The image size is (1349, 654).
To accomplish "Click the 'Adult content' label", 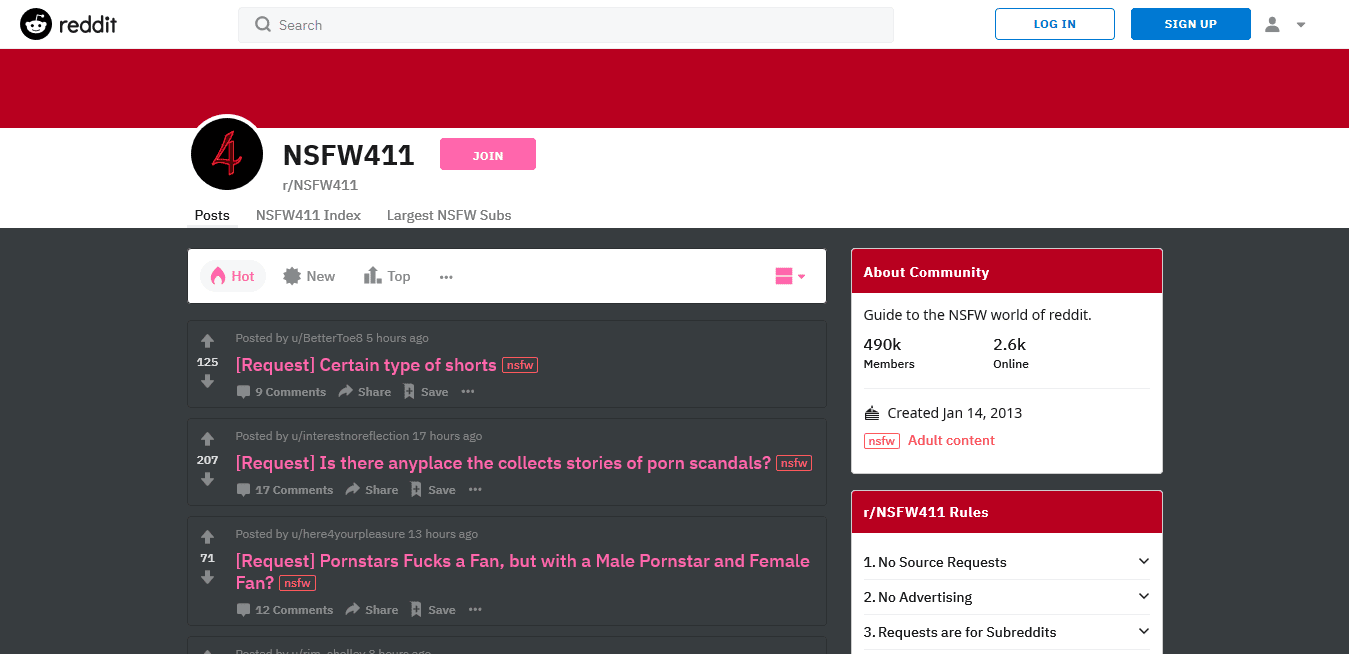I will (951, 440).
